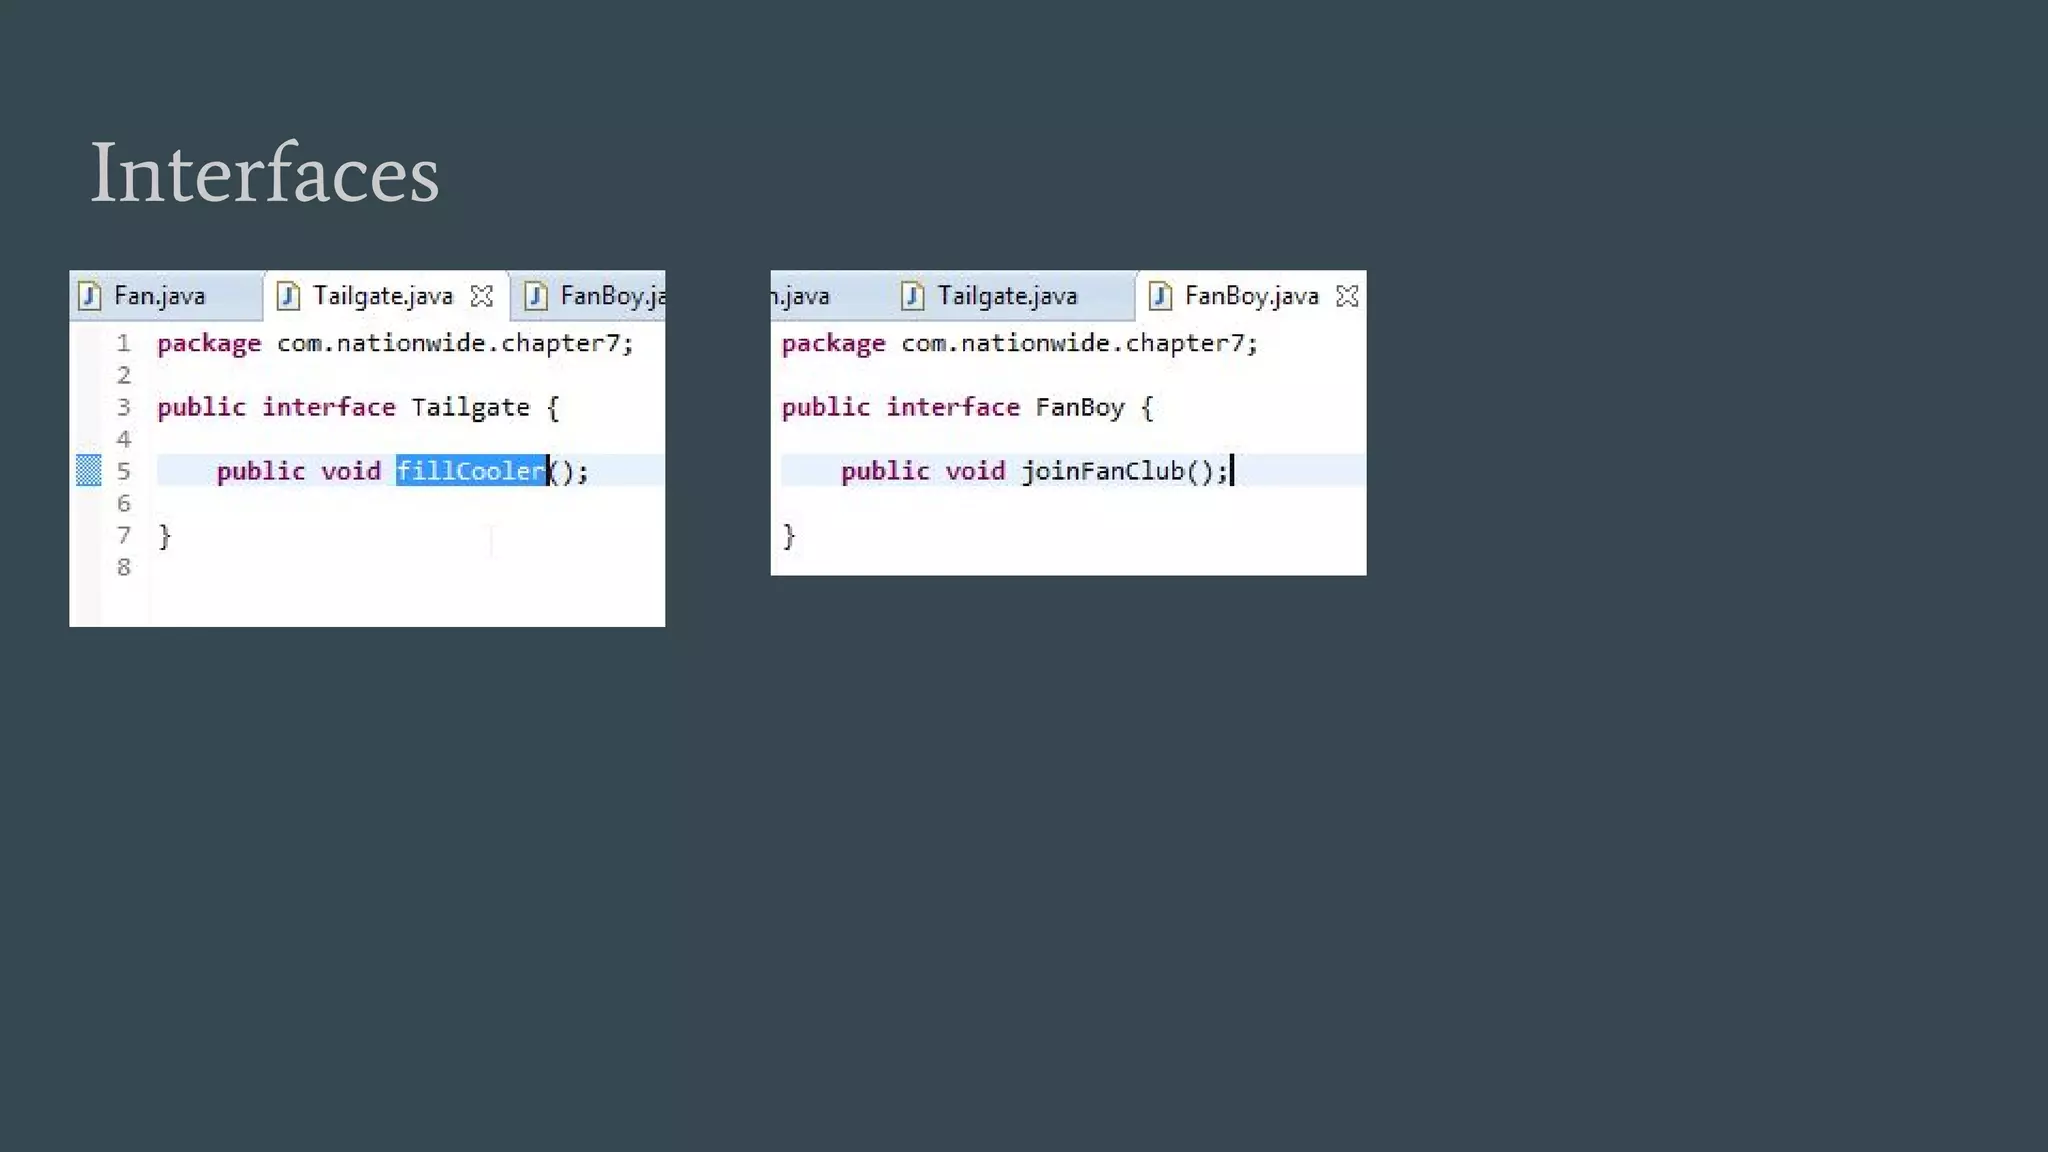The image size is (2048, 1152).
Task: Click line number 1 in the gutter
Action: pyautogui.click(x=124, y=343)
